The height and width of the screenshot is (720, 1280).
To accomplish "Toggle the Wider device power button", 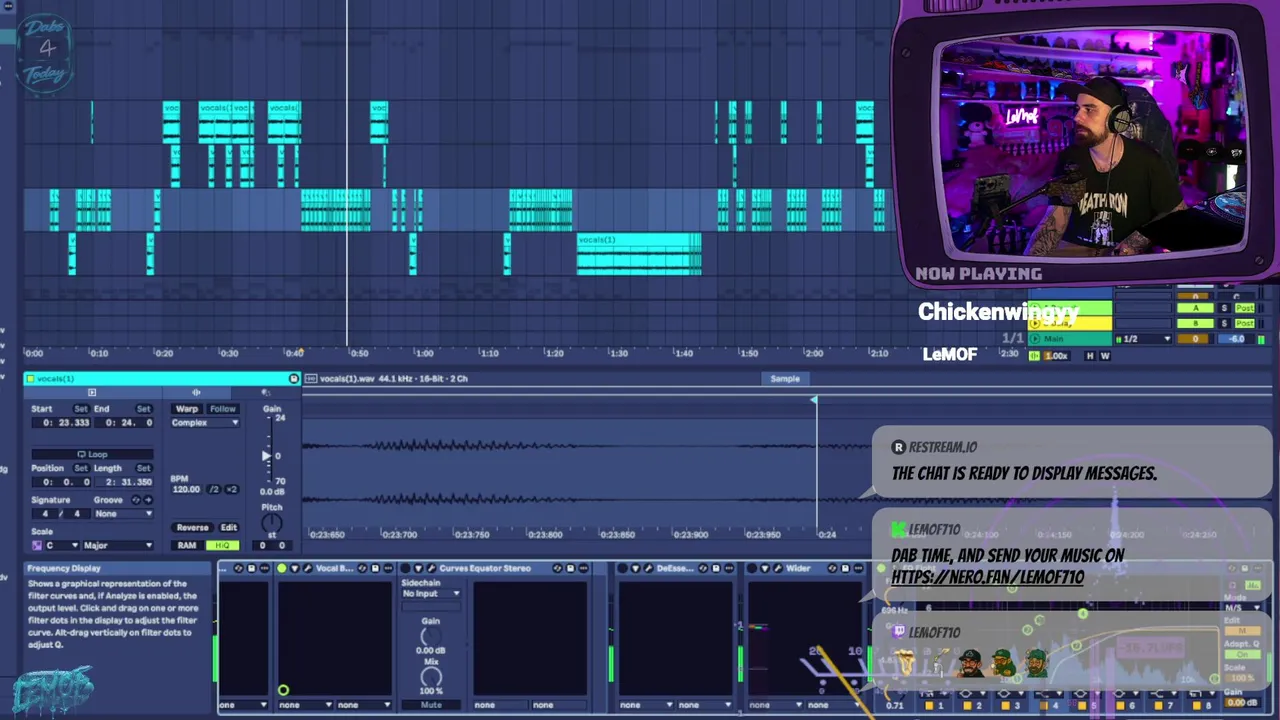I will coord(752,569).
